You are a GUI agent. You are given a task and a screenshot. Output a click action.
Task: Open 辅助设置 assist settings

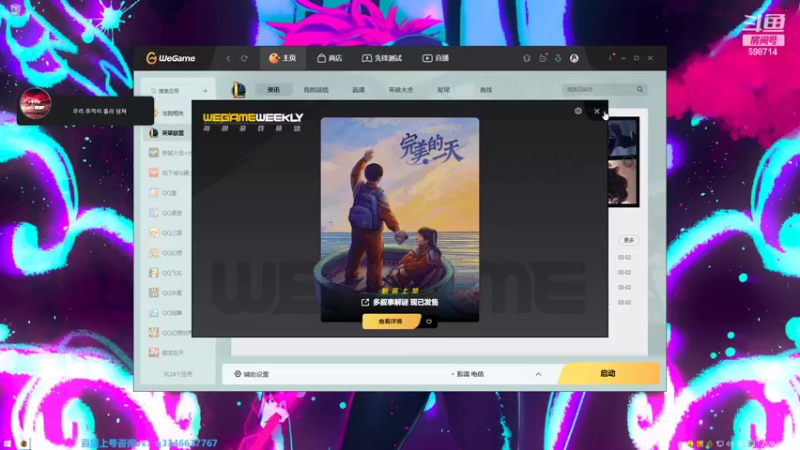pos(252,374)
